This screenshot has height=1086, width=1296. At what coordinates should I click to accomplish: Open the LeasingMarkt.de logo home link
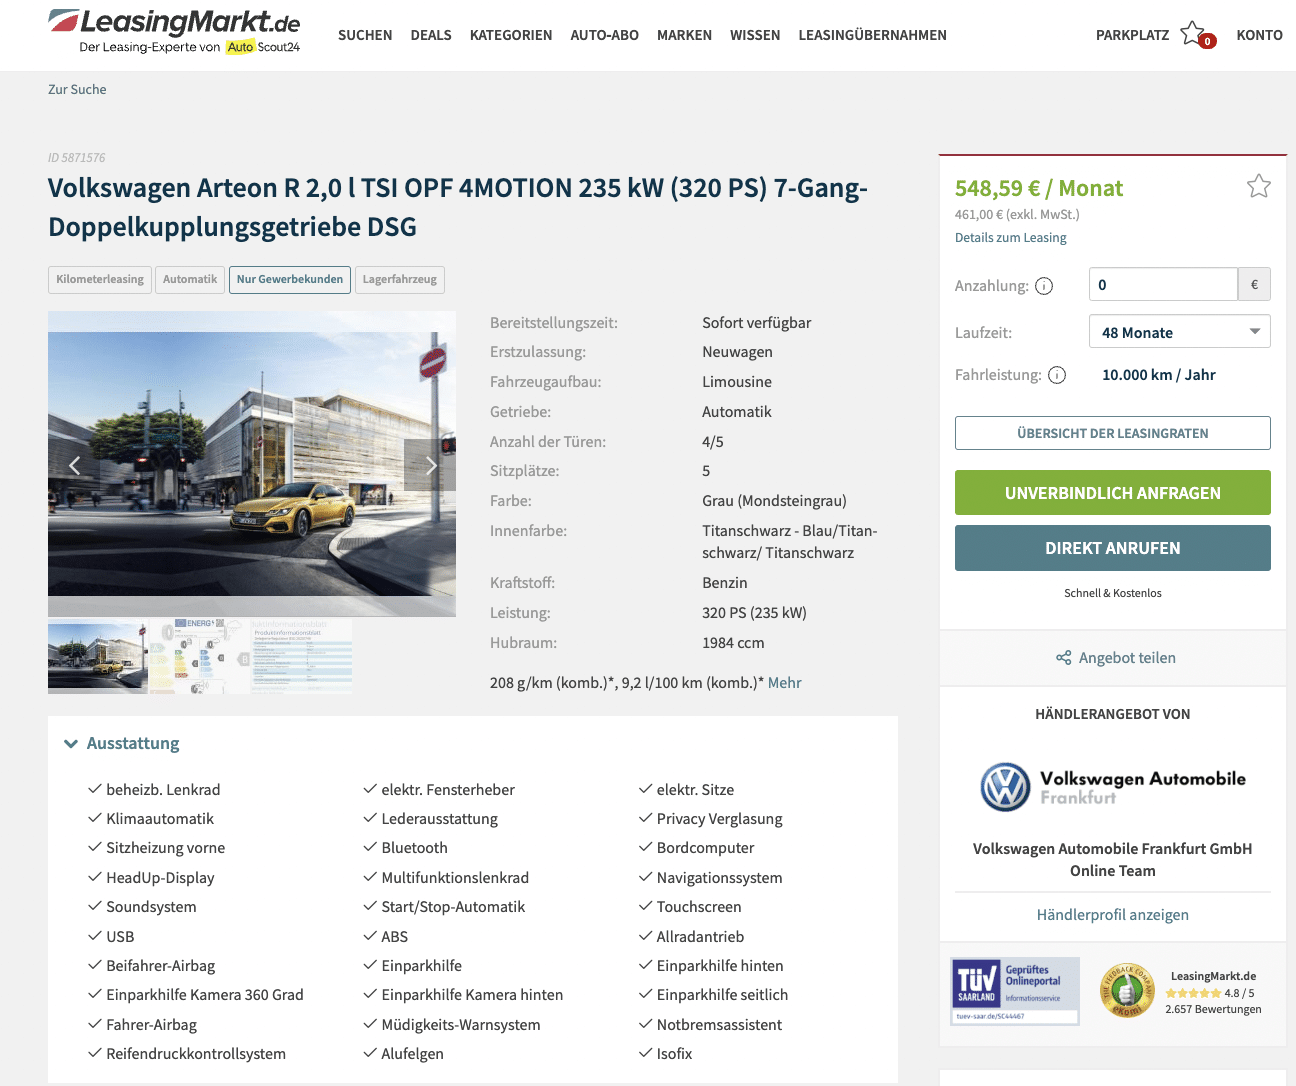pos(174,31)
